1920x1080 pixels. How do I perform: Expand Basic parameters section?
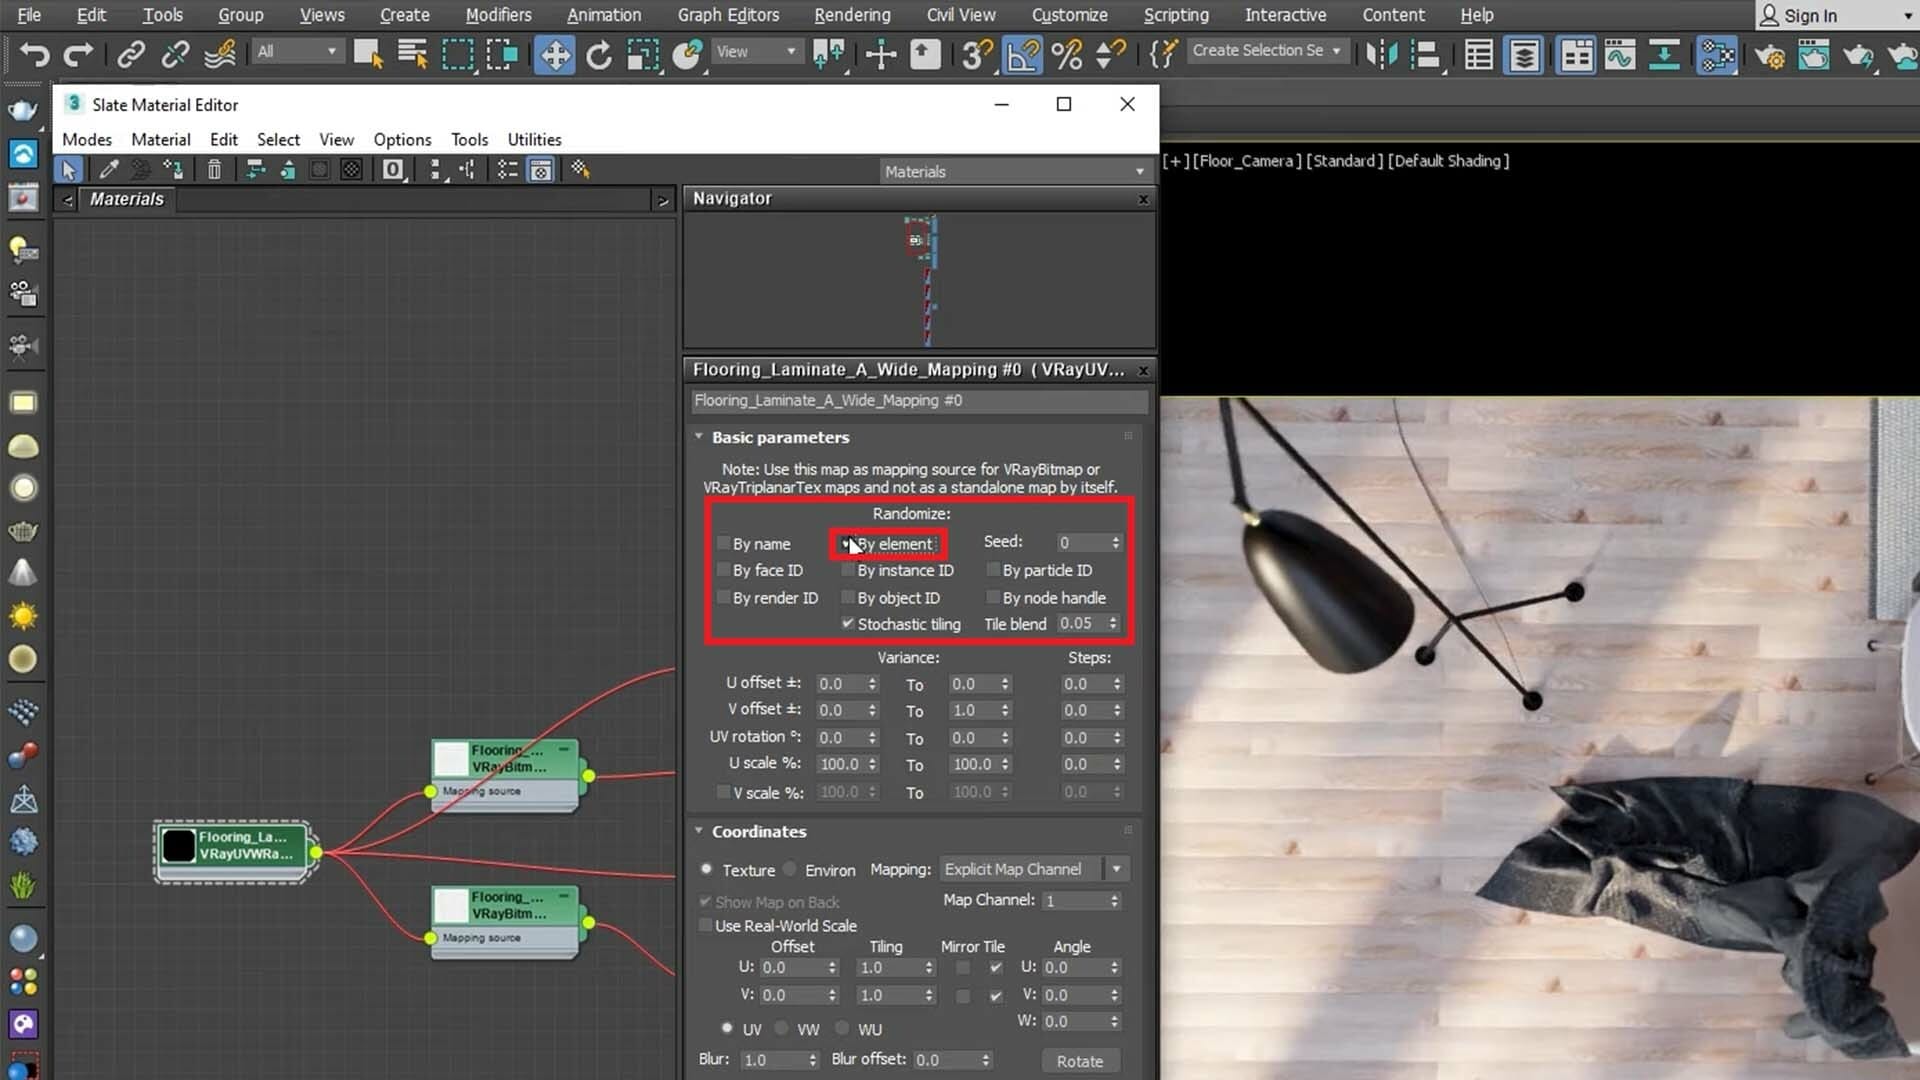[x=777, y=436]
